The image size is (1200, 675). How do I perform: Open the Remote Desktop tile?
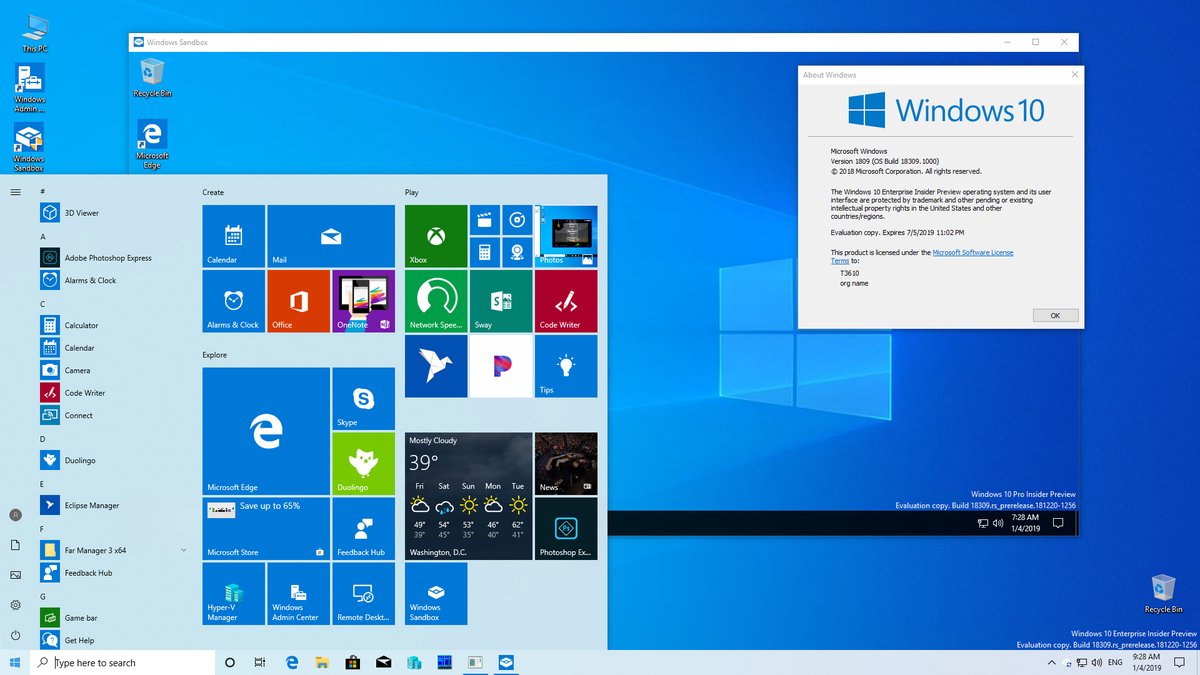[x=363, y=594]
